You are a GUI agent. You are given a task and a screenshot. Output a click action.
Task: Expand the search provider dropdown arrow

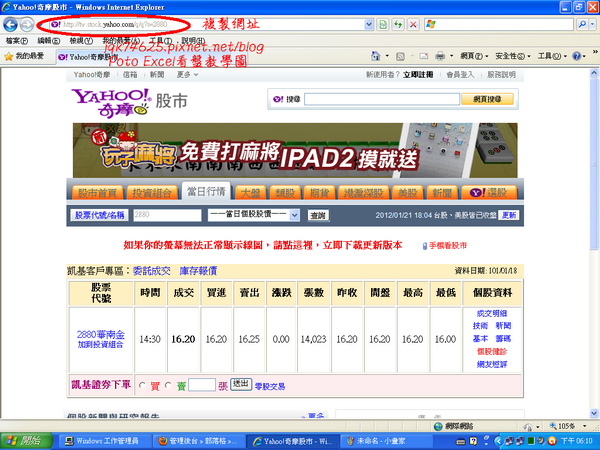pyautogui.click(x=592, y=24)
